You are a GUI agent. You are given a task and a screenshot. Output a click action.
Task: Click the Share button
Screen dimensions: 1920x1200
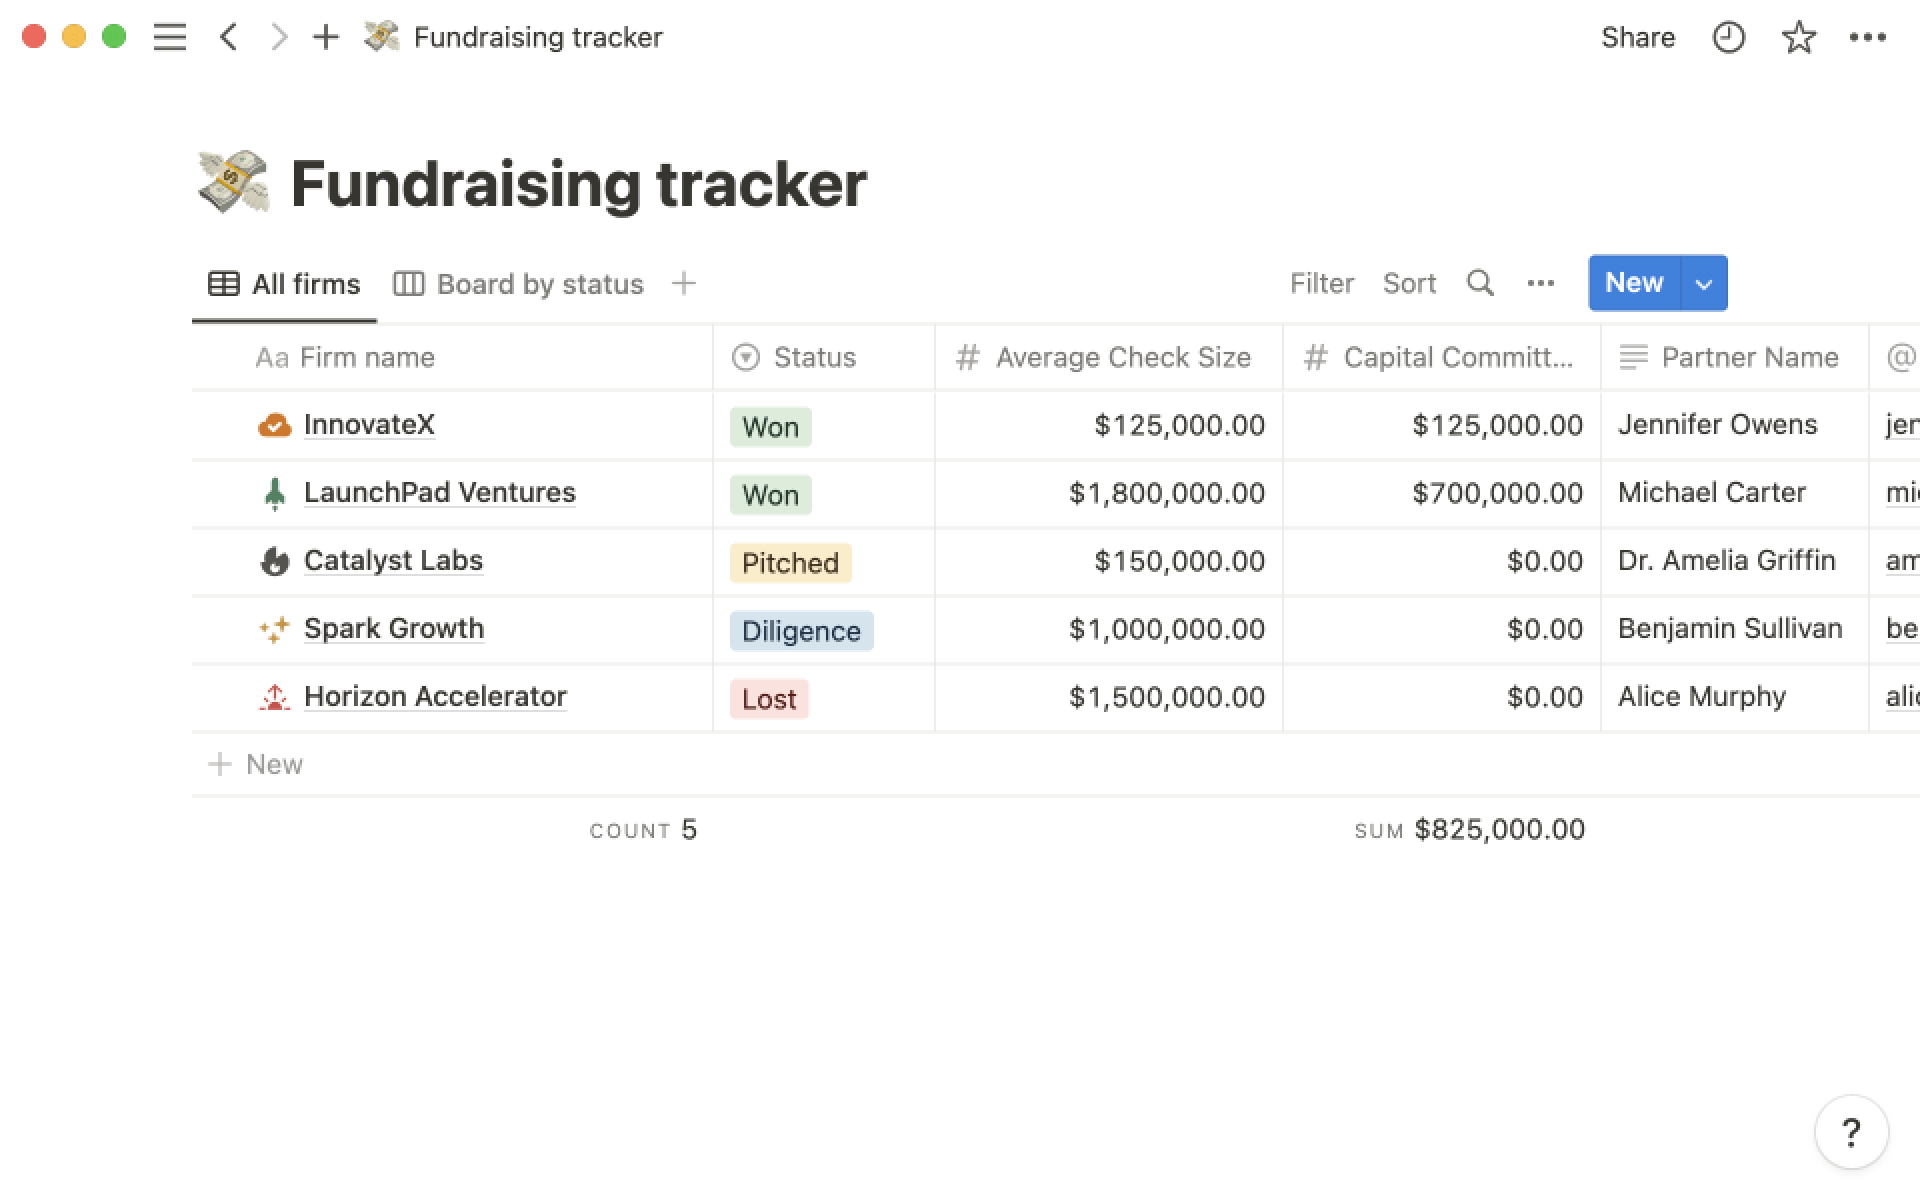(x=1637, y=38)
